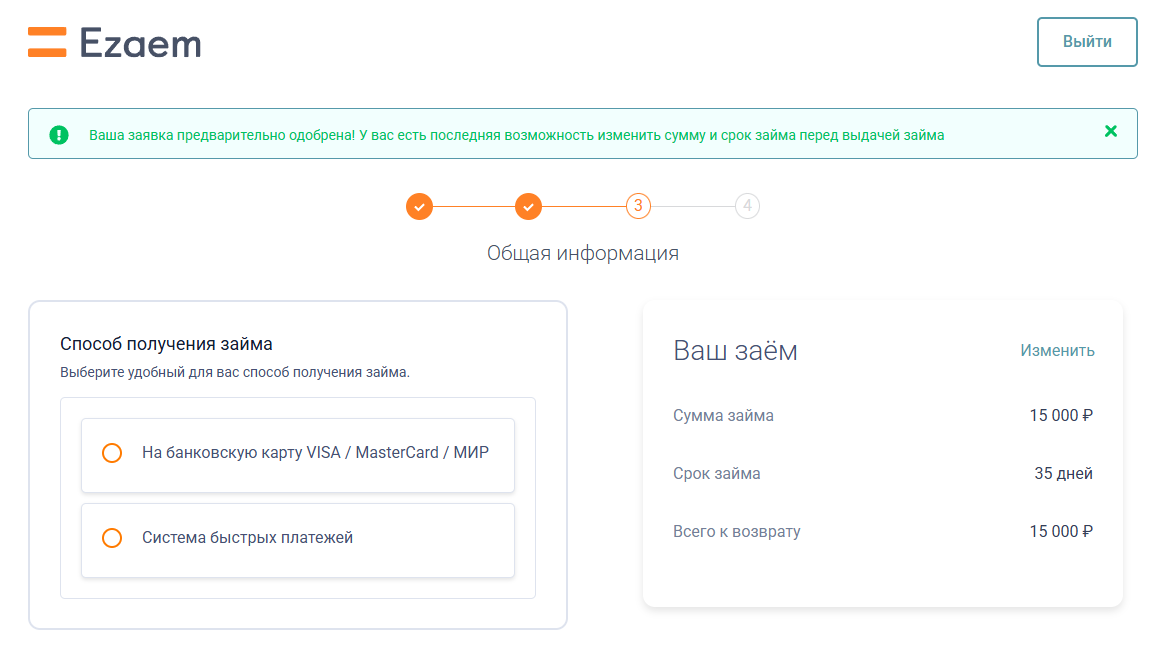Viewport: 1150px width, 649px height.
Task: Click the second completed step checkmark
Action: (x=528, y=207)
